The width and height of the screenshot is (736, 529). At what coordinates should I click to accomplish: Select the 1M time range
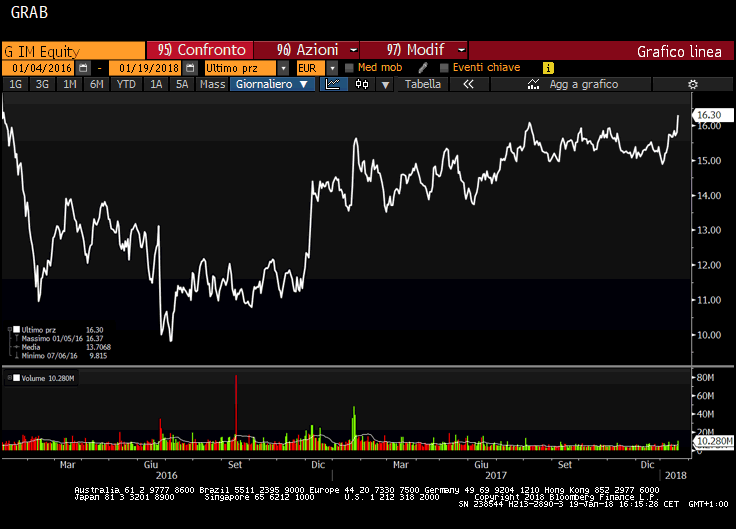69,84
